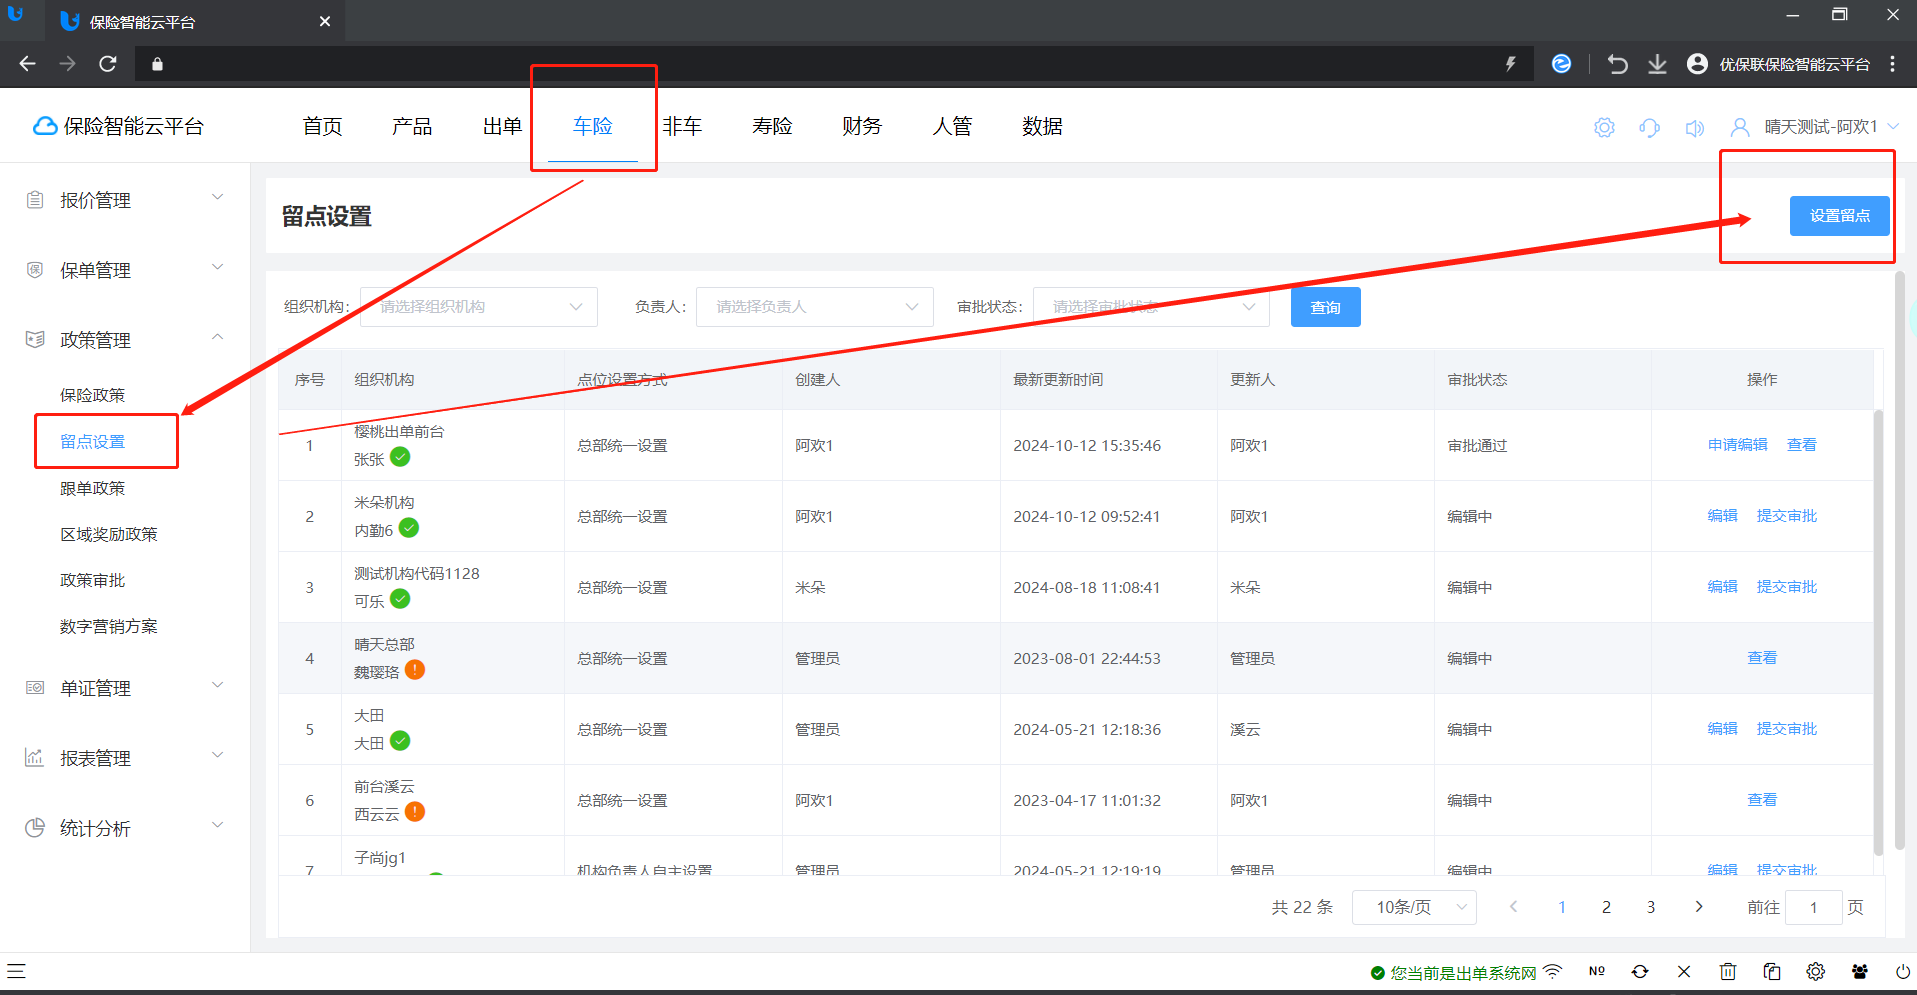
Task: Click the trash icon in bottom bar
Action: [1728, 971]
